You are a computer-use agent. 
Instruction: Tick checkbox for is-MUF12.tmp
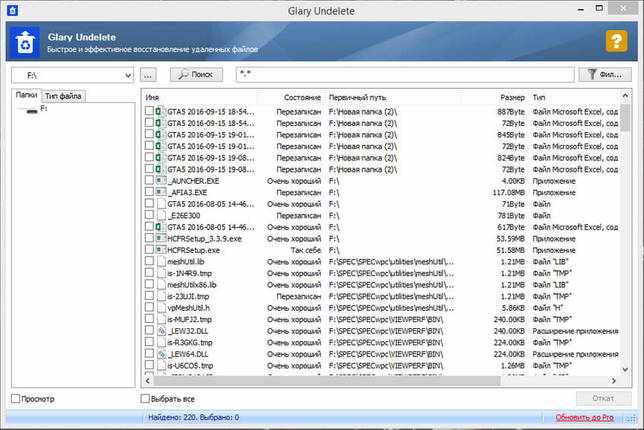click(x=149, y=318)
